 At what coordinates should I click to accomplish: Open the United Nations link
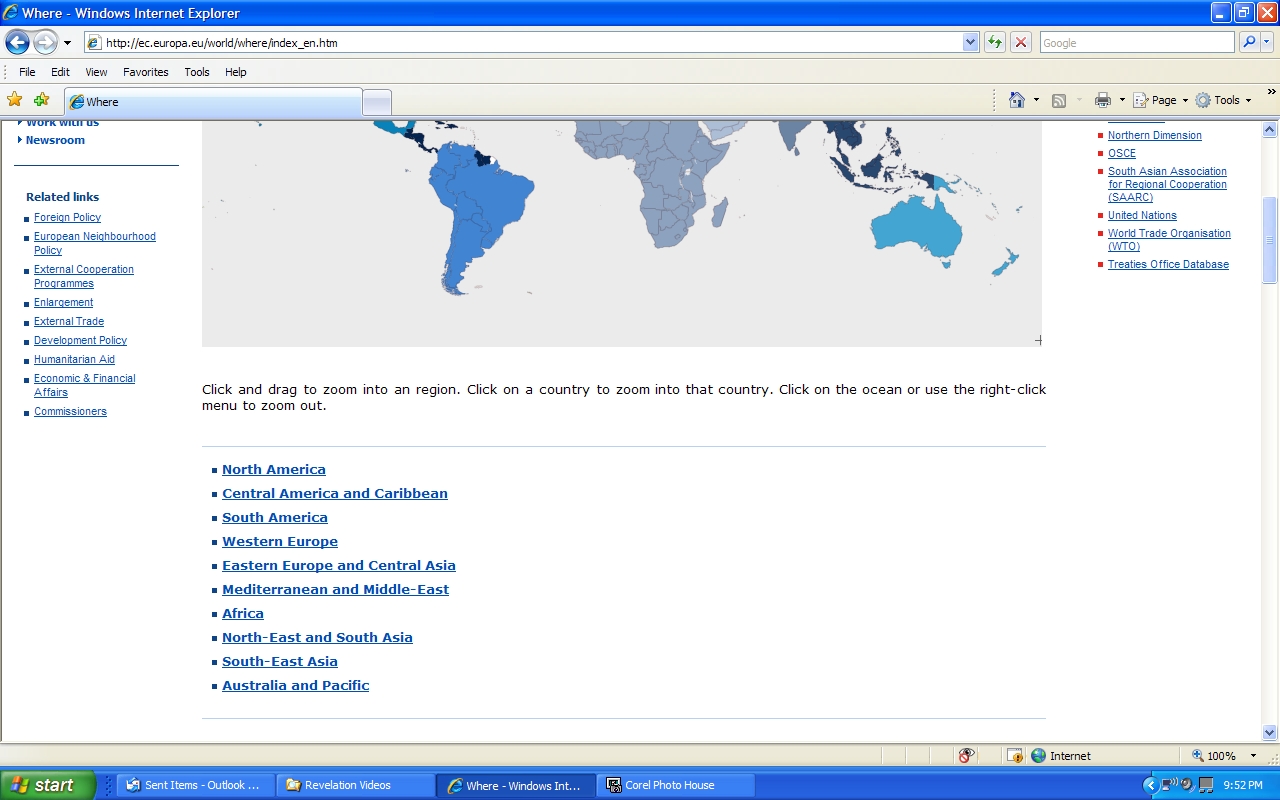pos(1142,215)
